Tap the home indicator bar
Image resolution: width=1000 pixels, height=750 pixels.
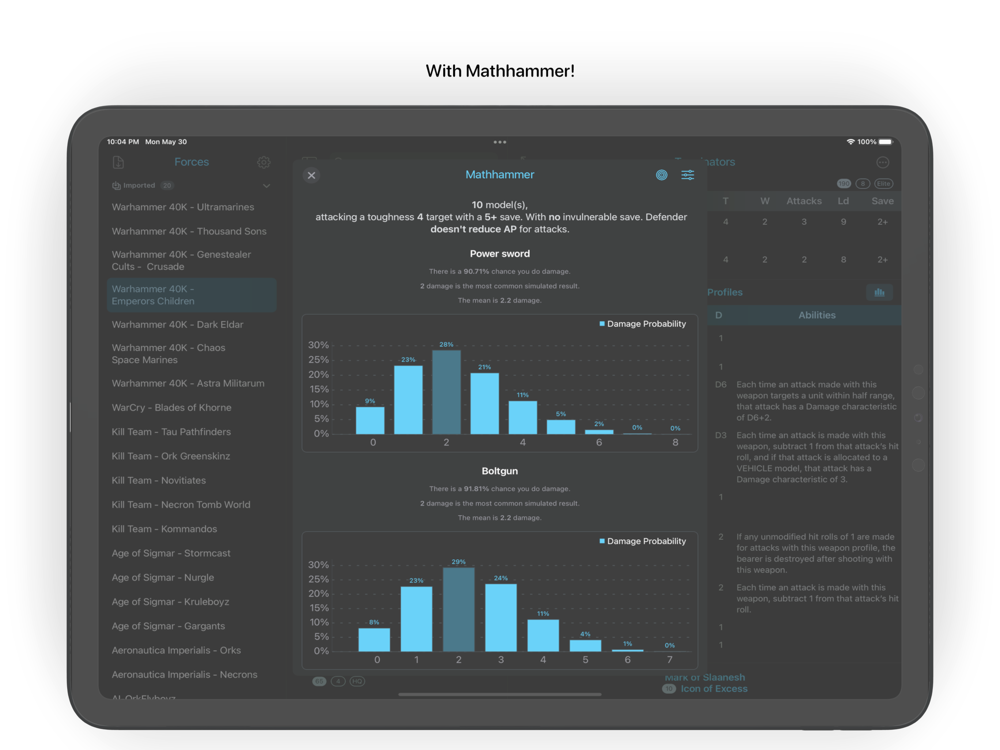point(500,695)
